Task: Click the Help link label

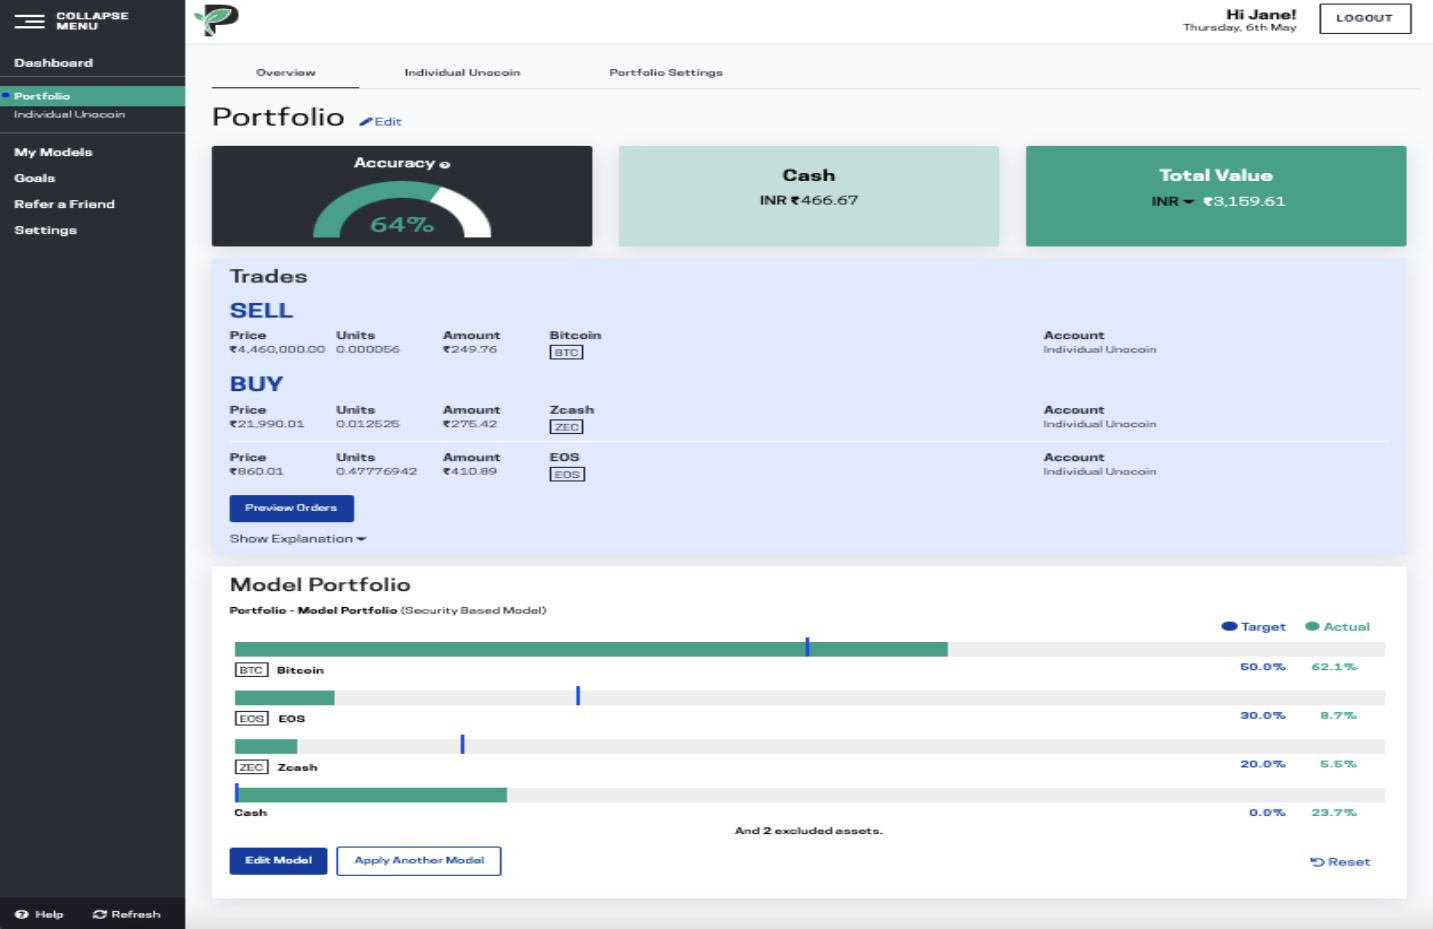Action: click(x=49, y=914)
